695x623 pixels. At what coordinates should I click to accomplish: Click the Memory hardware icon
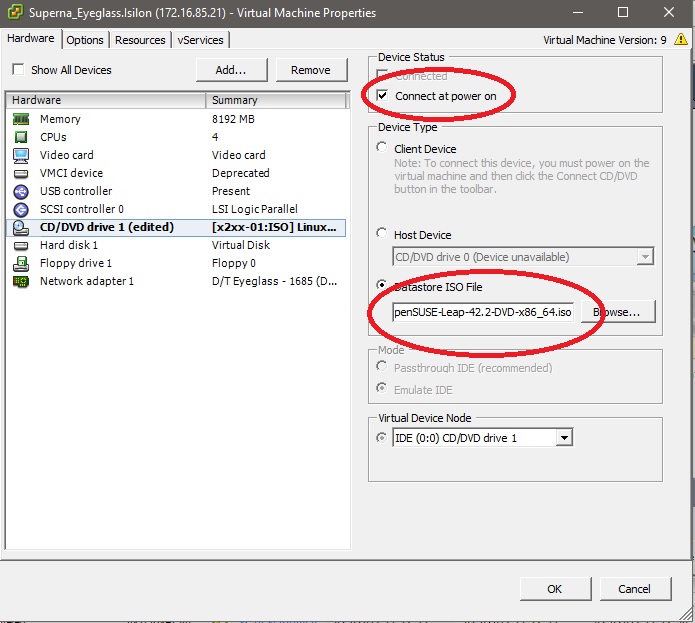(x=21, y=119)
